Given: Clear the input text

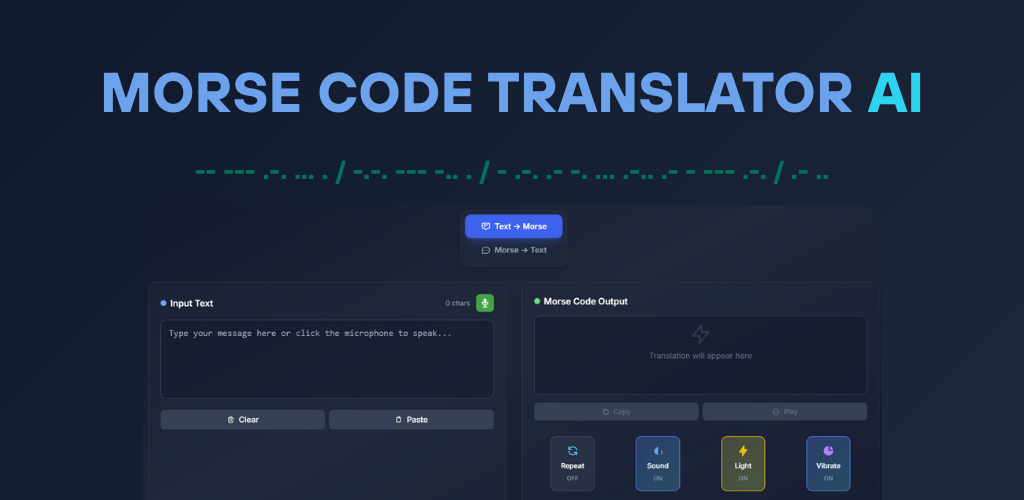Looking at the screenshot, I should click(242, 420).
